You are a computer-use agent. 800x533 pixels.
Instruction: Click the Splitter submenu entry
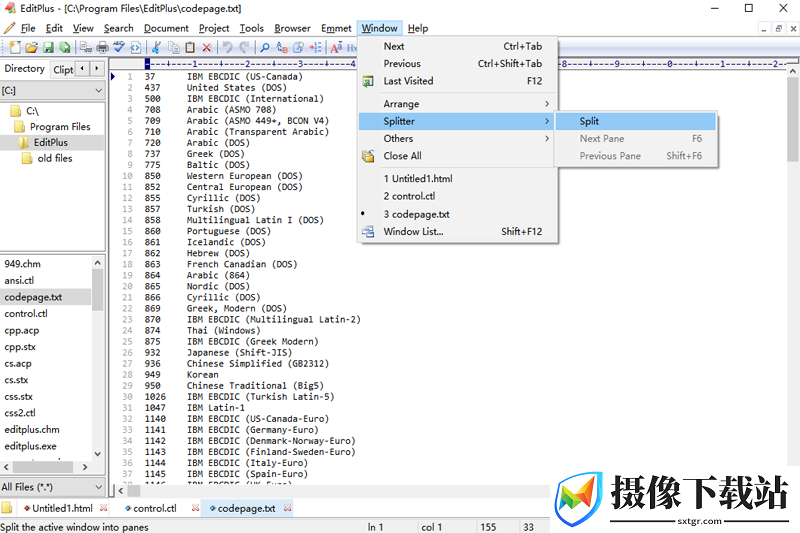coord(456,121)
